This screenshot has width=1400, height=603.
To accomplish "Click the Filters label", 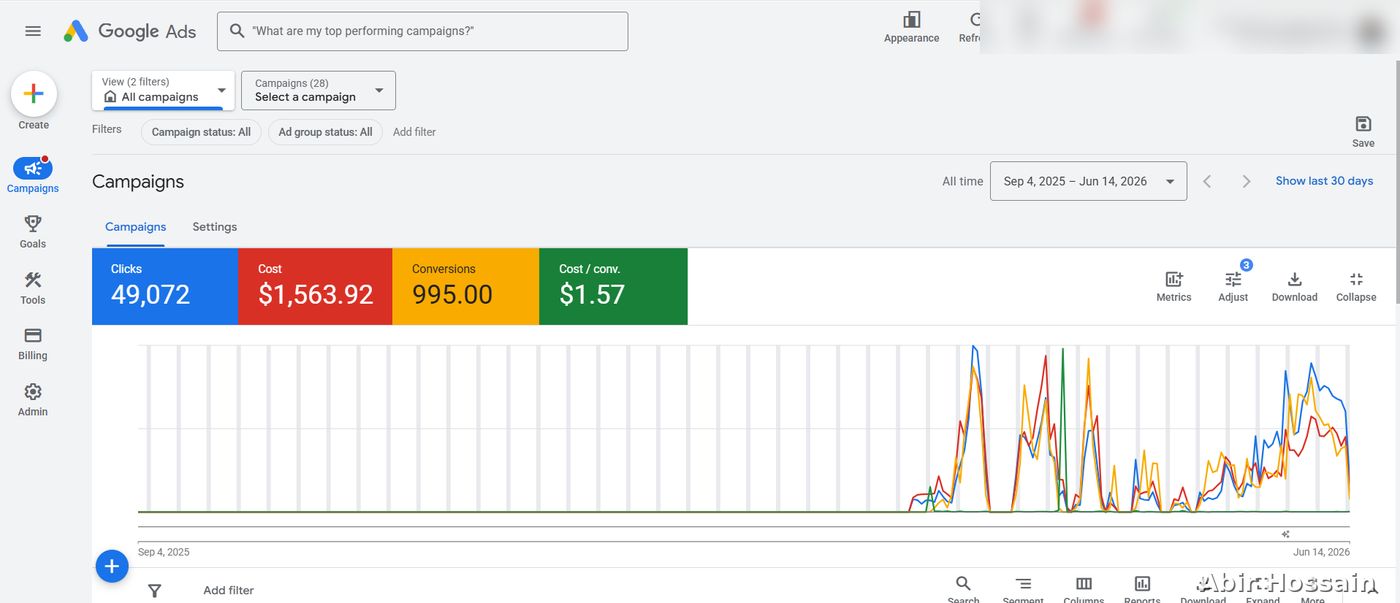I will pos(107,129).
